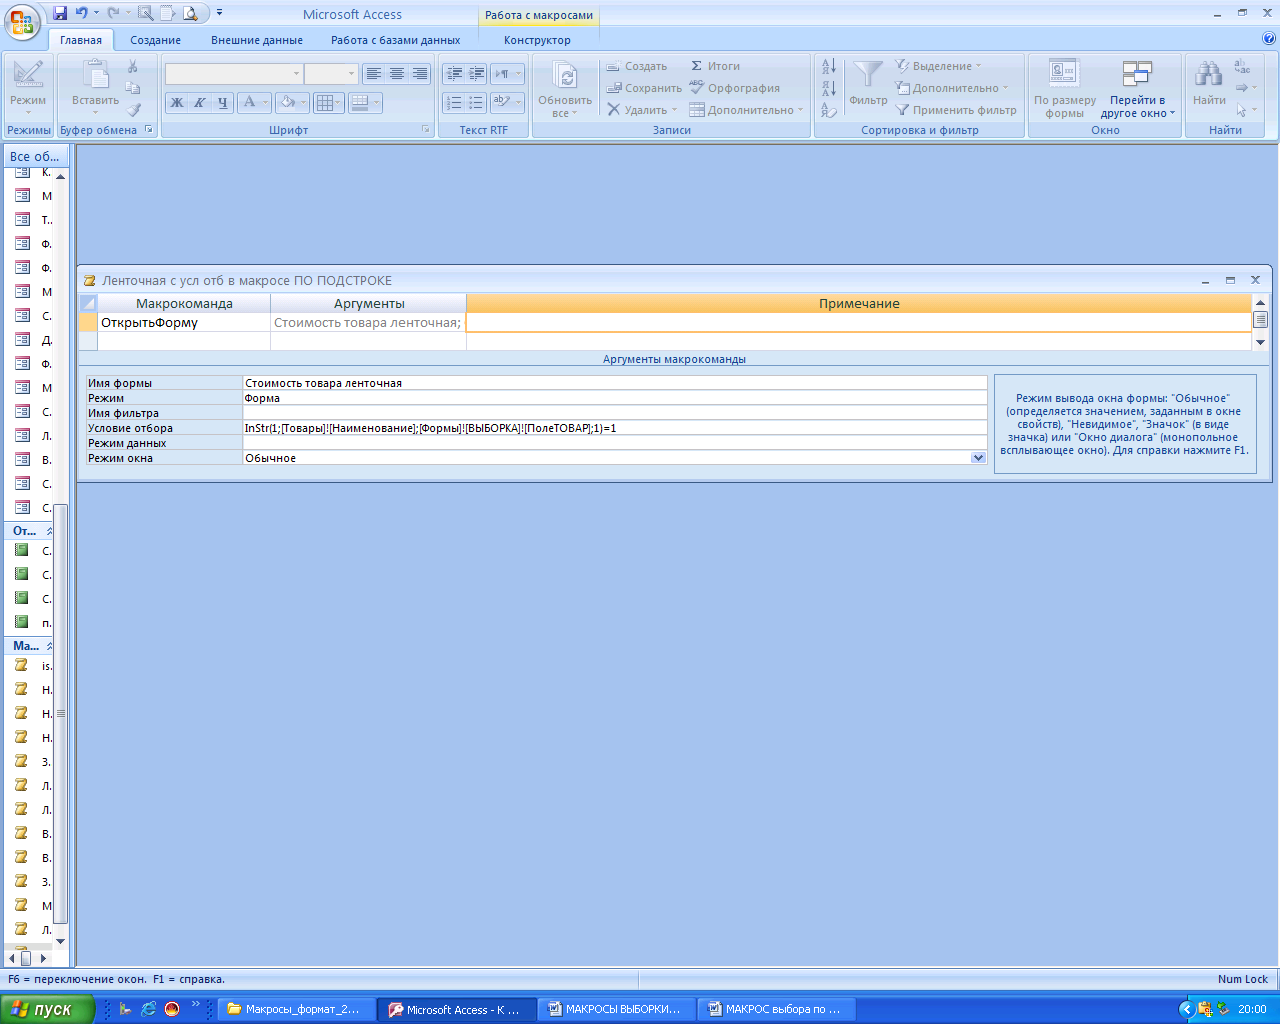Viewport: 1280px width, 1024px height.
Task: Click the alternate row color button
Action: click(x=365, y=102)
